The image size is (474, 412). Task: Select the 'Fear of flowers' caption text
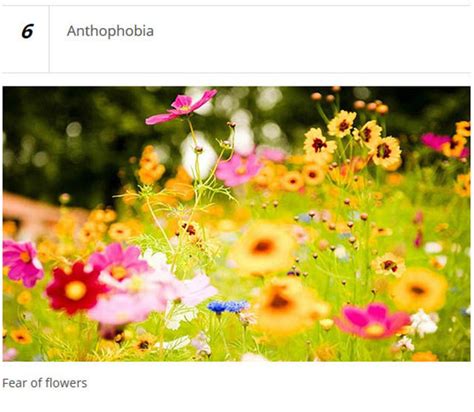tap(45, 383)
